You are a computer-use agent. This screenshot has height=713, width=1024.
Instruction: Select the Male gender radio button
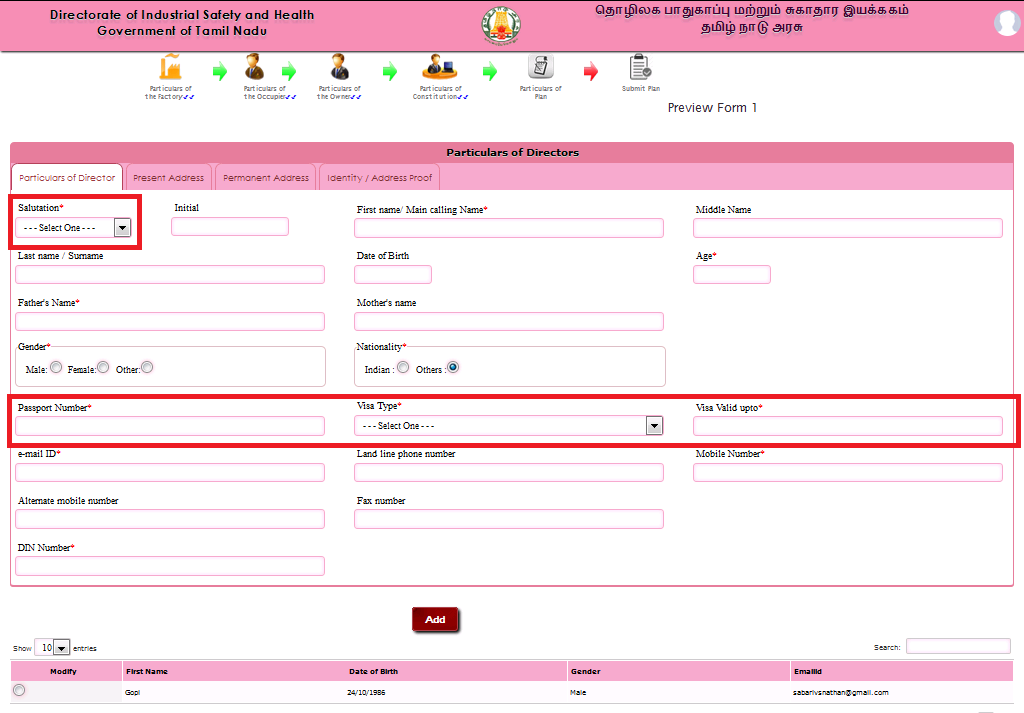click(56, 368)
